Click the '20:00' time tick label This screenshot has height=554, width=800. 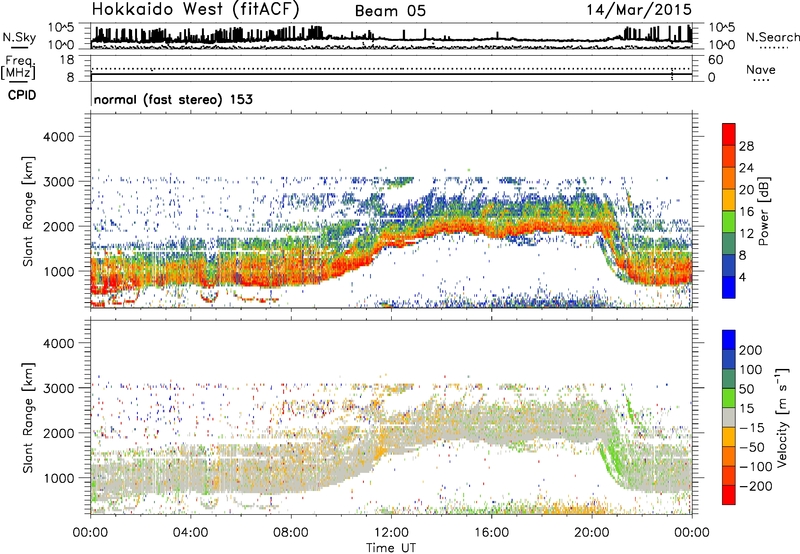click(x=591, y=533)
